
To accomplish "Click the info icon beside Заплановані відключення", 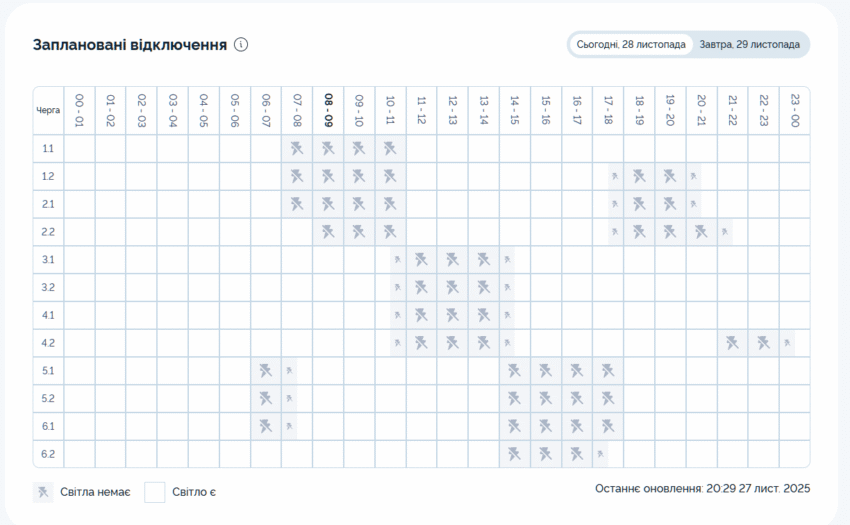I will (x=241, y=45).
